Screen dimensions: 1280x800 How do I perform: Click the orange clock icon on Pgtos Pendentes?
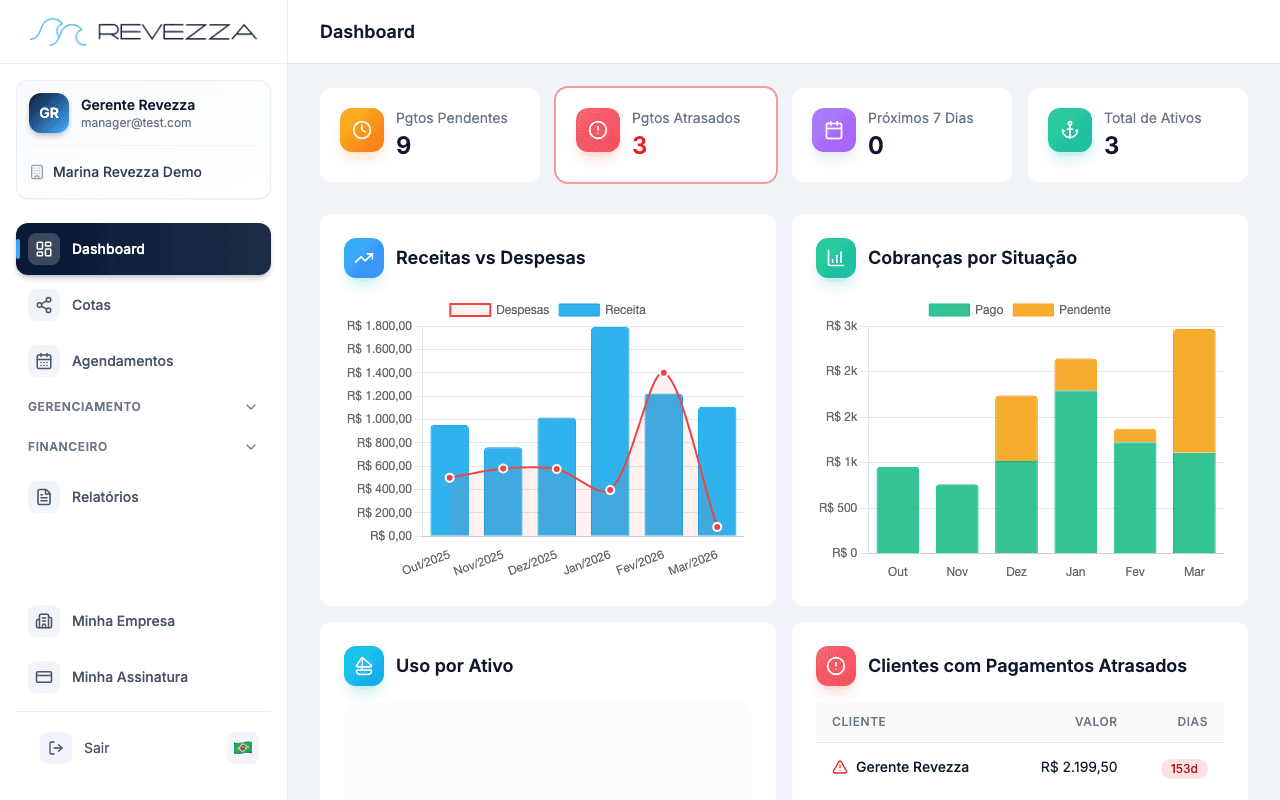click(x=362, y=130)
